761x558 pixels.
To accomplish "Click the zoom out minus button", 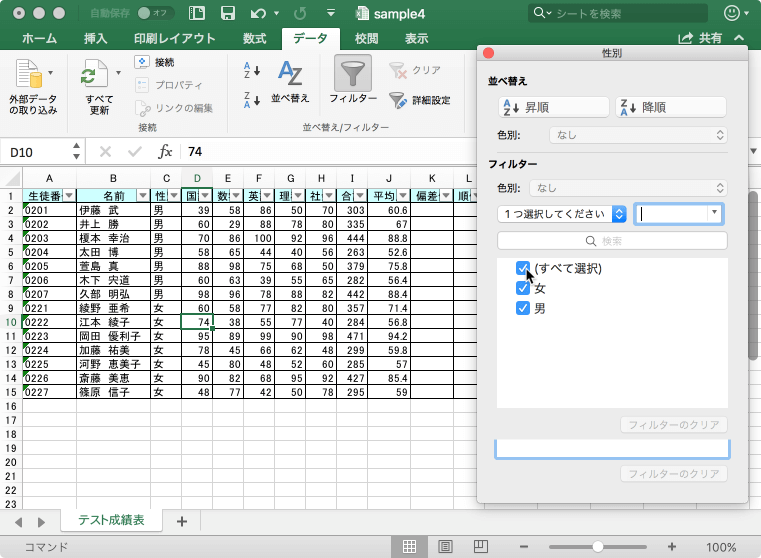I will click(x=523, y=547).
